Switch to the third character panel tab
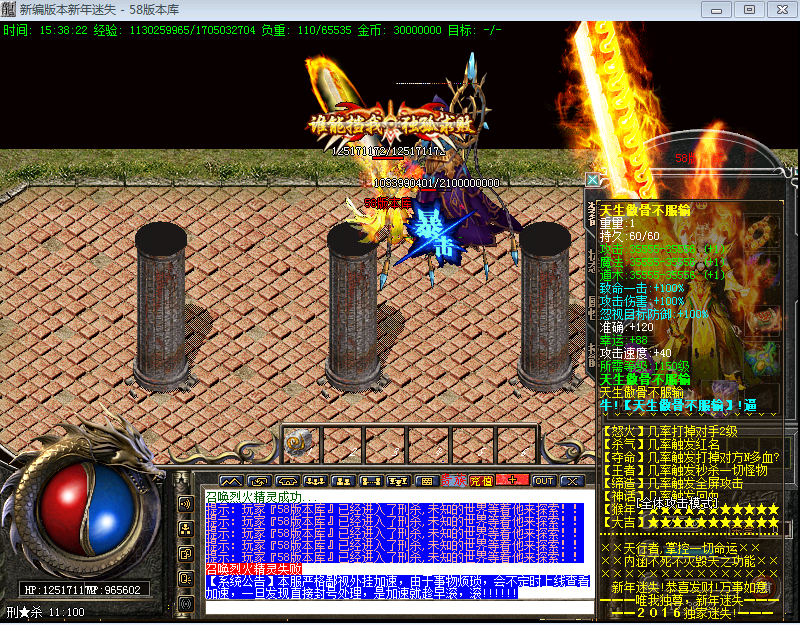Viewport: 800px width, 625px height. (x=592, y=308)
